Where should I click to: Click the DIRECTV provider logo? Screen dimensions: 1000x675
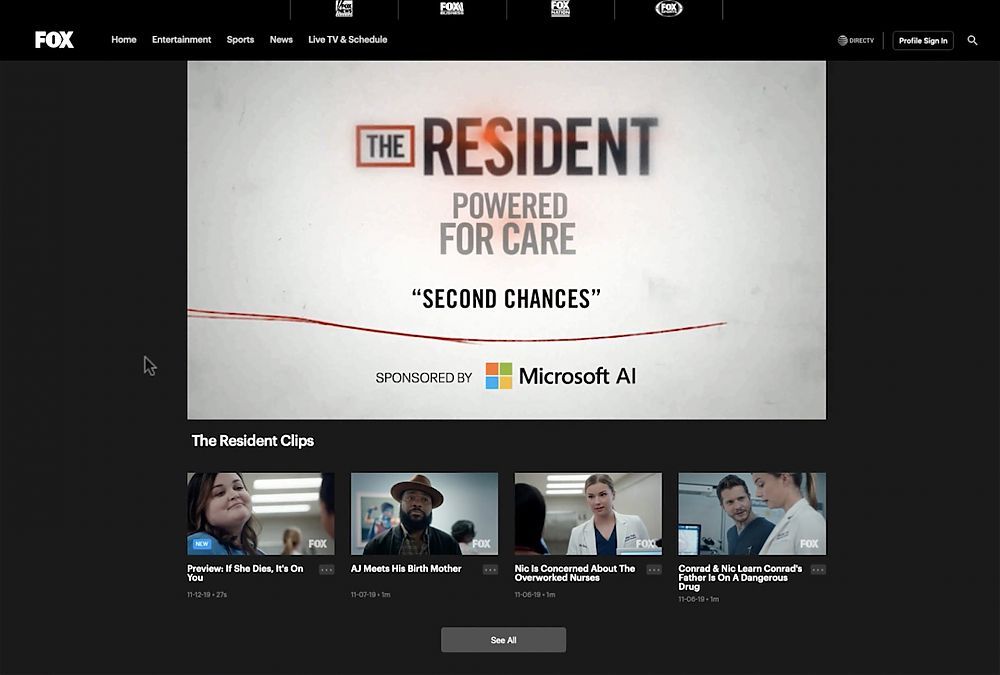click(x=856, y=41)
